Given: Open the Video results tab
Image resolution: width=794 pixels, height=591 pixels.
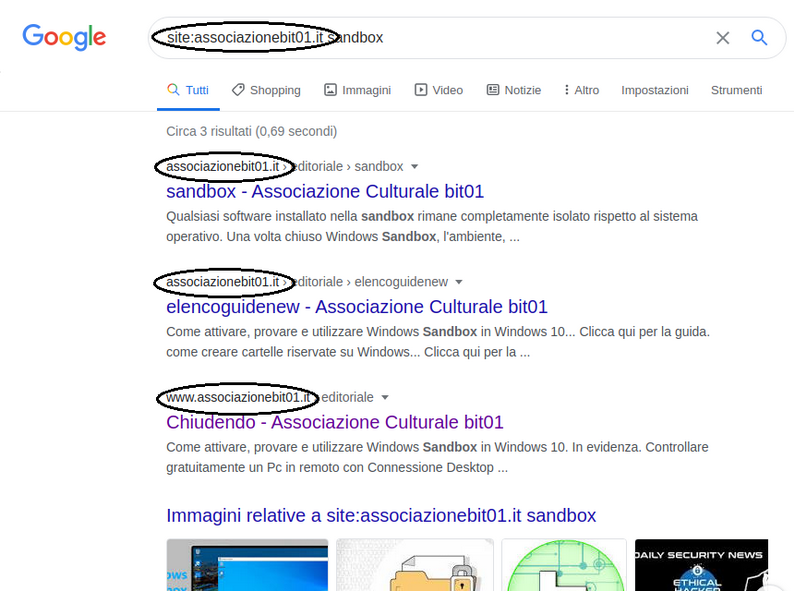Looking at the screenshot, I should pos(439,90).
